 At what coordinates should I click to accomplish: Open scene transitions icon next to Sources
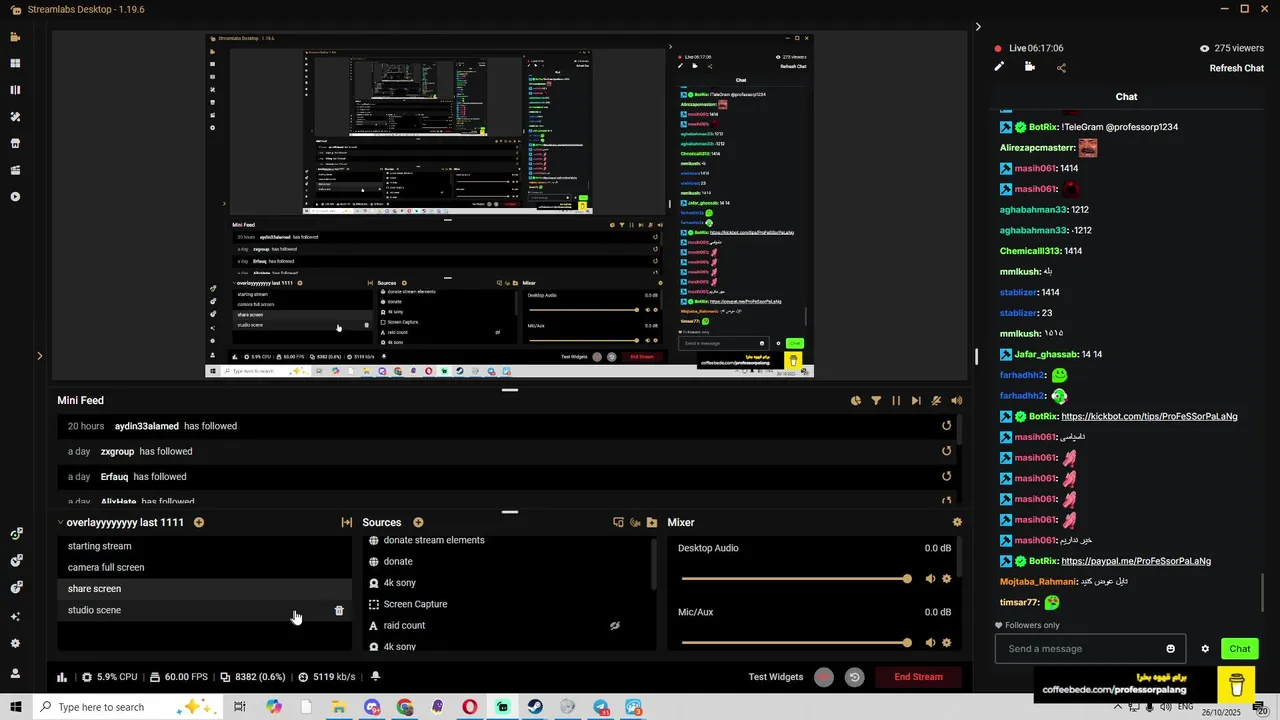click(x=347, y=522)
